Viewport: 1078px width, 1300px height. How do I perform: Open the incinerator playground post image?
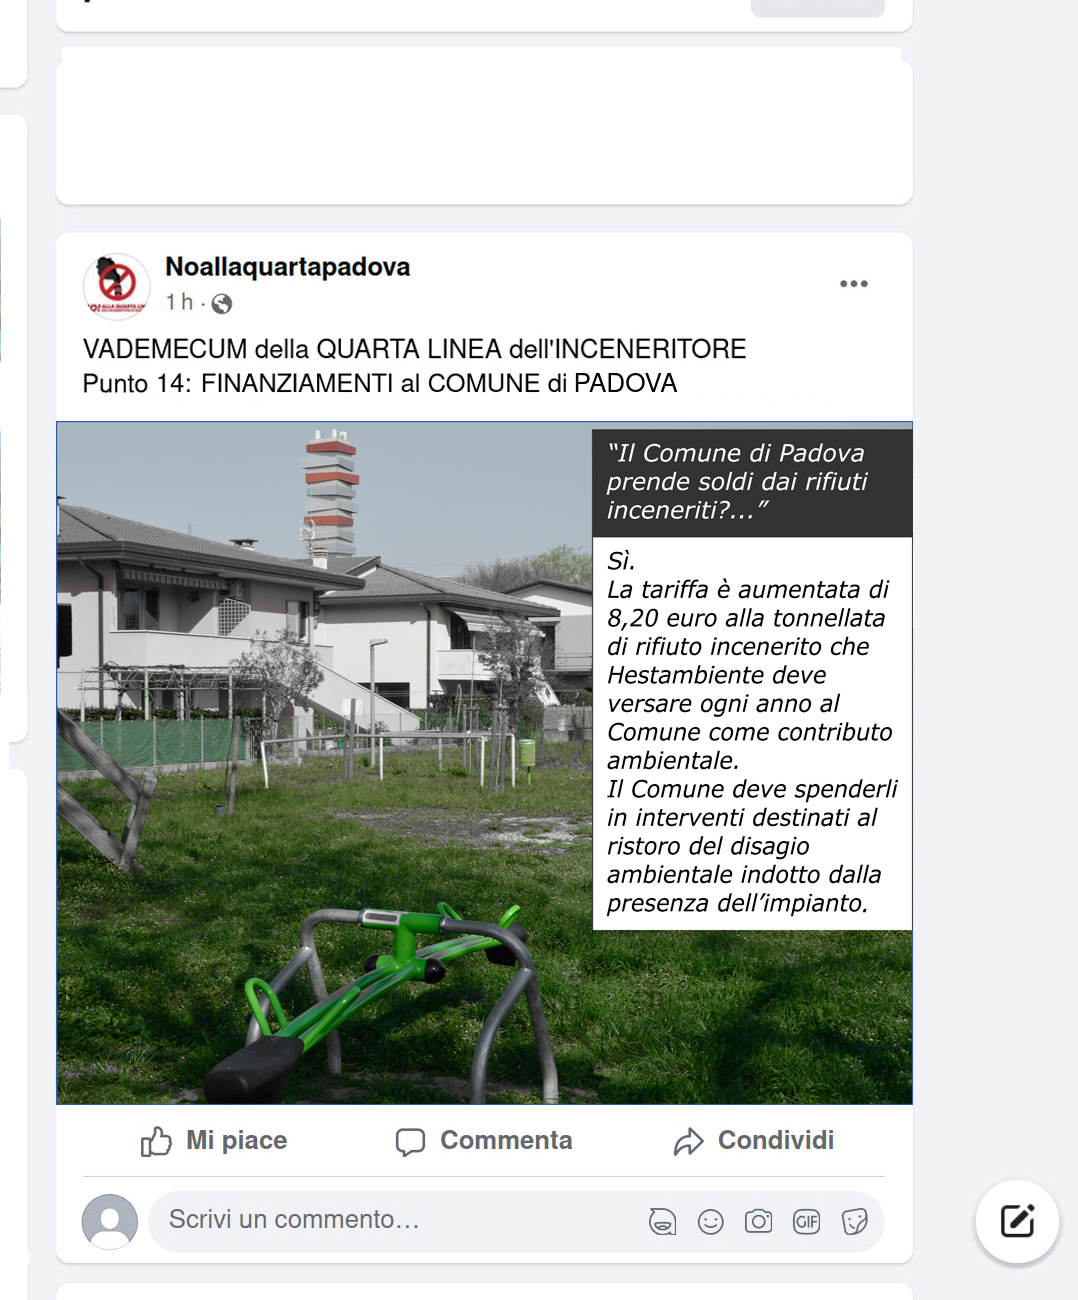(x=484, y=763)
